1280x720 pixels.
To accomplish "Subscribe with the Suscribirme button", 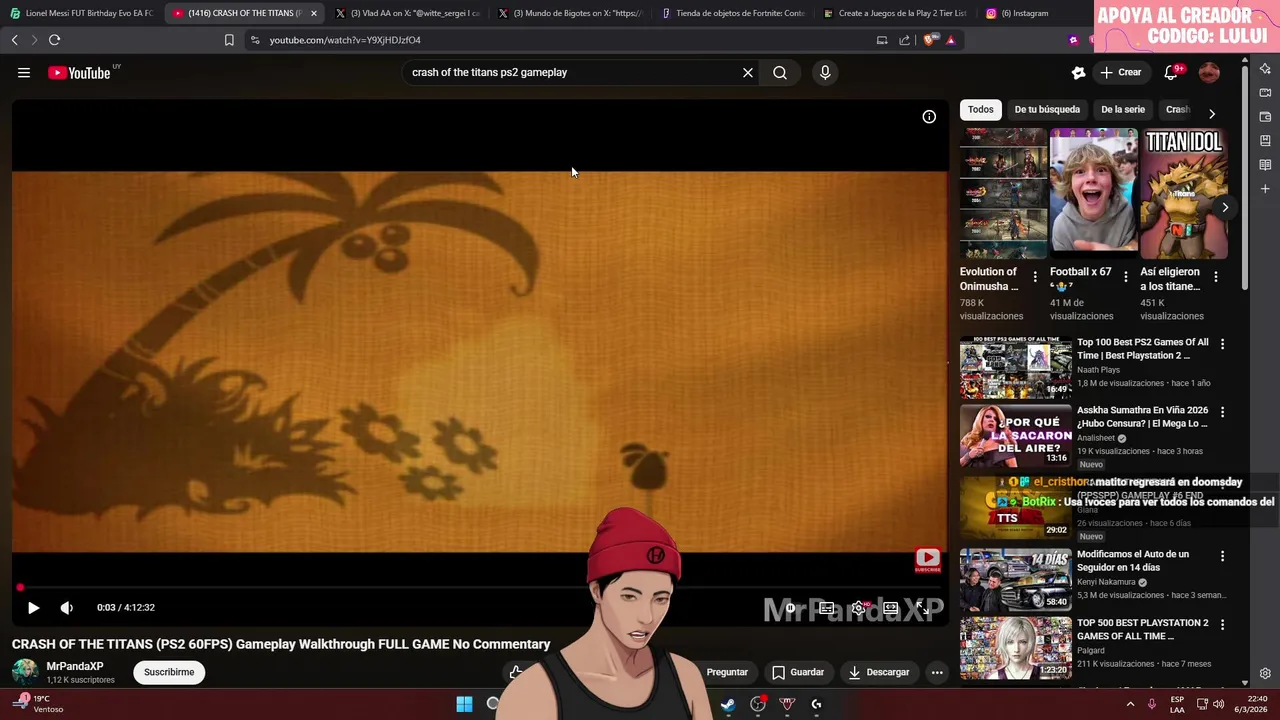I will [169, 672].
